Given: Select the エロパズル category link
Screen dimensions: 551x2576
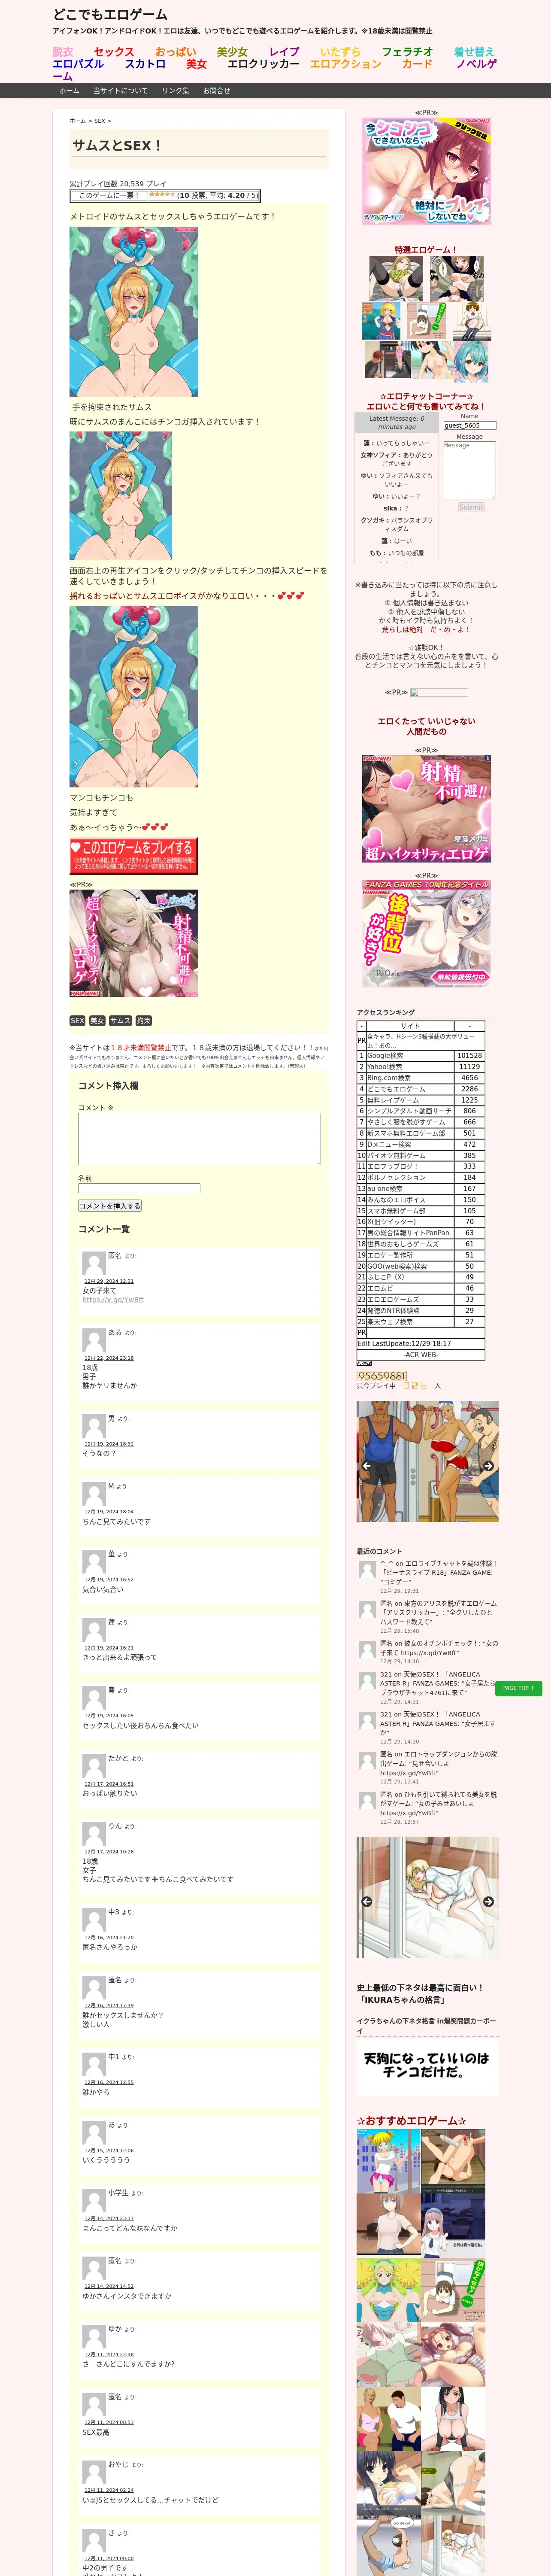Looking at the screenshot, I should click(x=78, y=64).
